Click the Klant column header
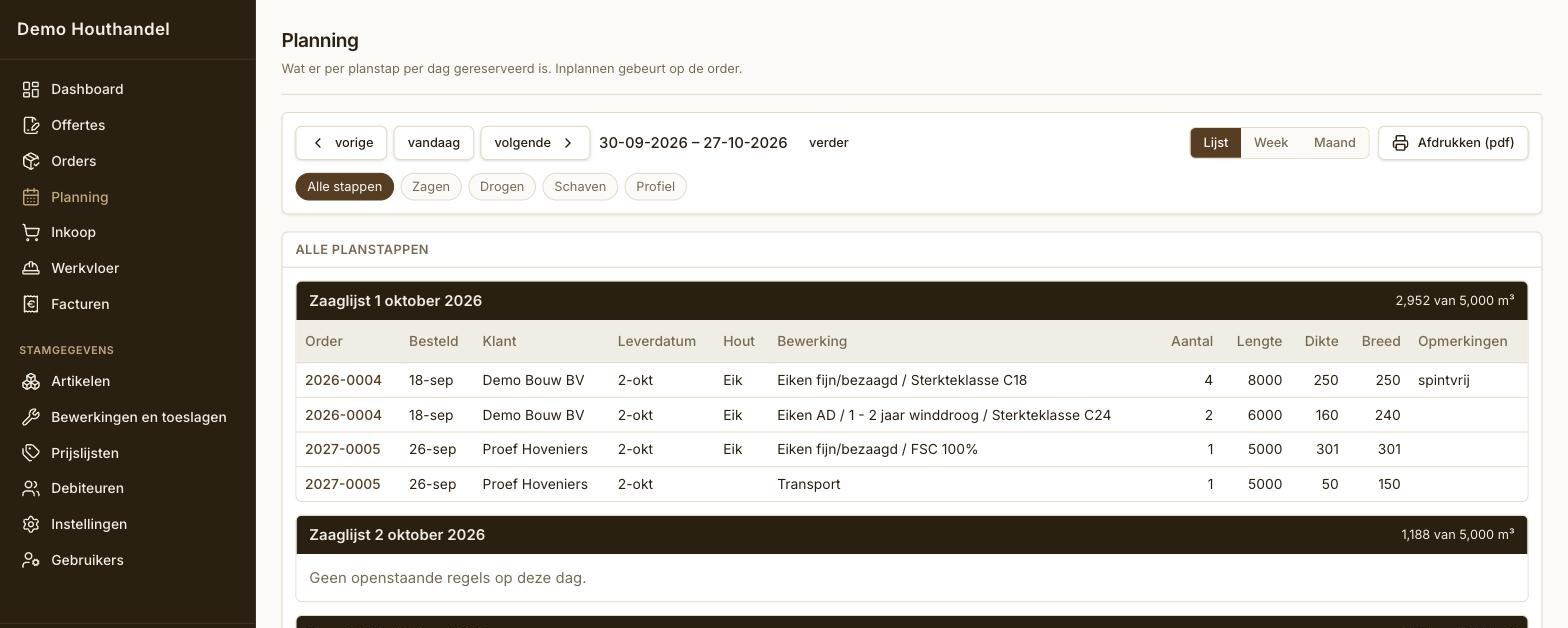This screenshot has width=1568, height=628. 499,342
